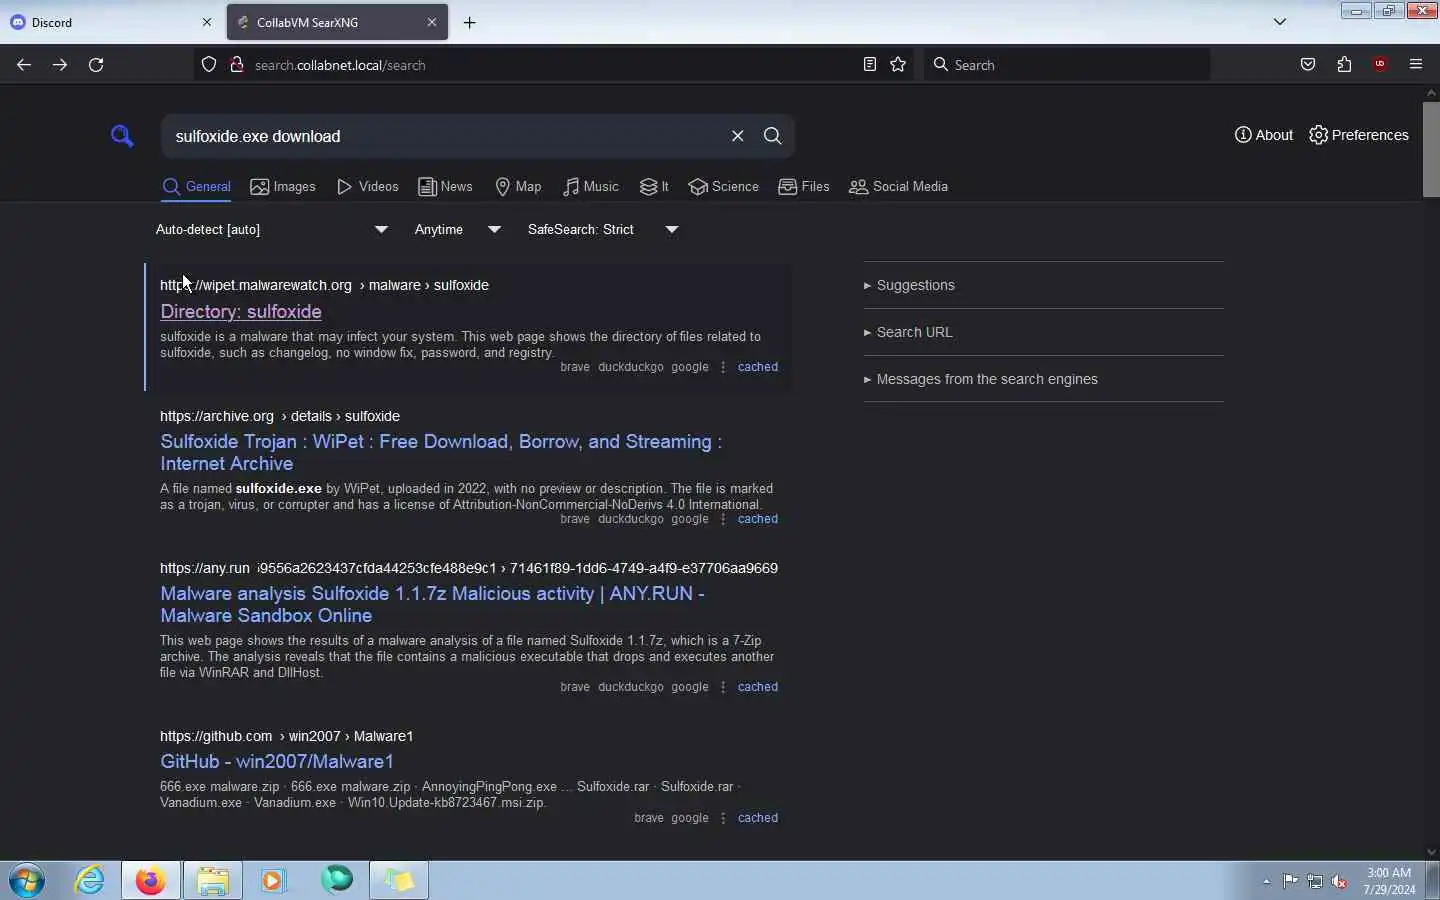Open Firefox application hamburger menu
The width and height of the screenshot is (1440, 900).
(x=1416, y=65)
